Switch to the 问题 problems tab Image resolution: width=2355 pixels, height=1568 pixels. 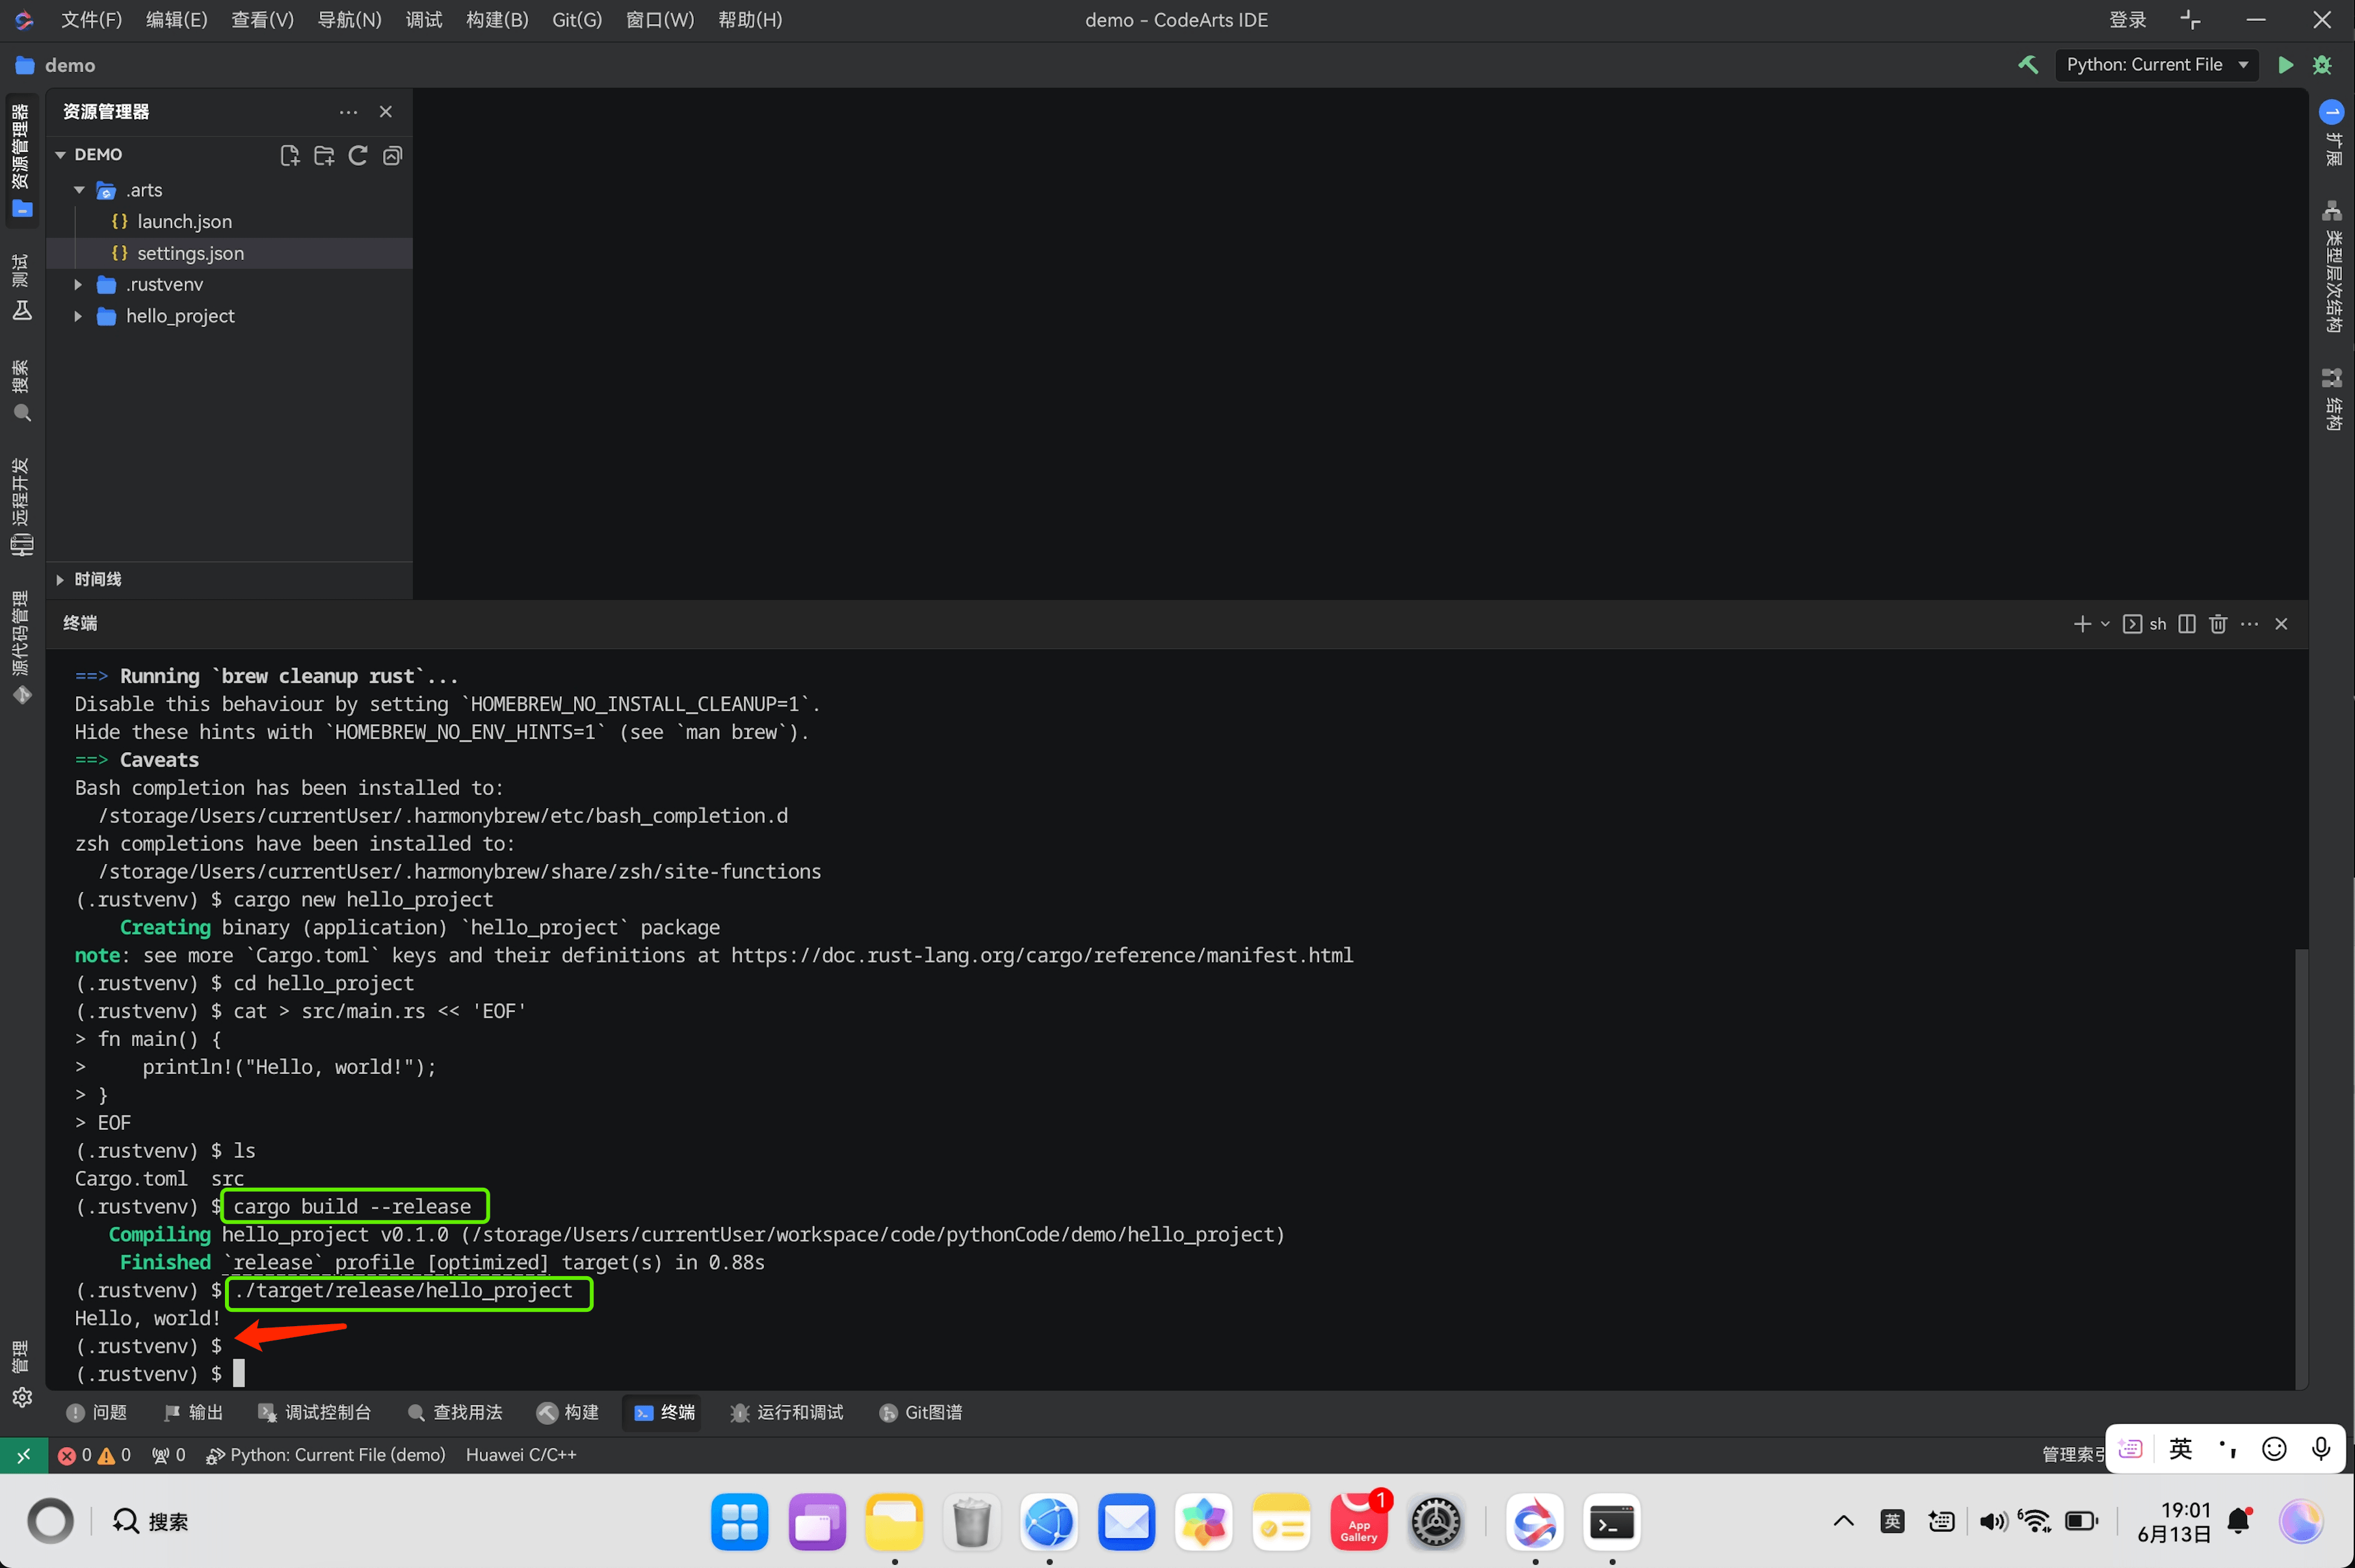point(97,1412)
